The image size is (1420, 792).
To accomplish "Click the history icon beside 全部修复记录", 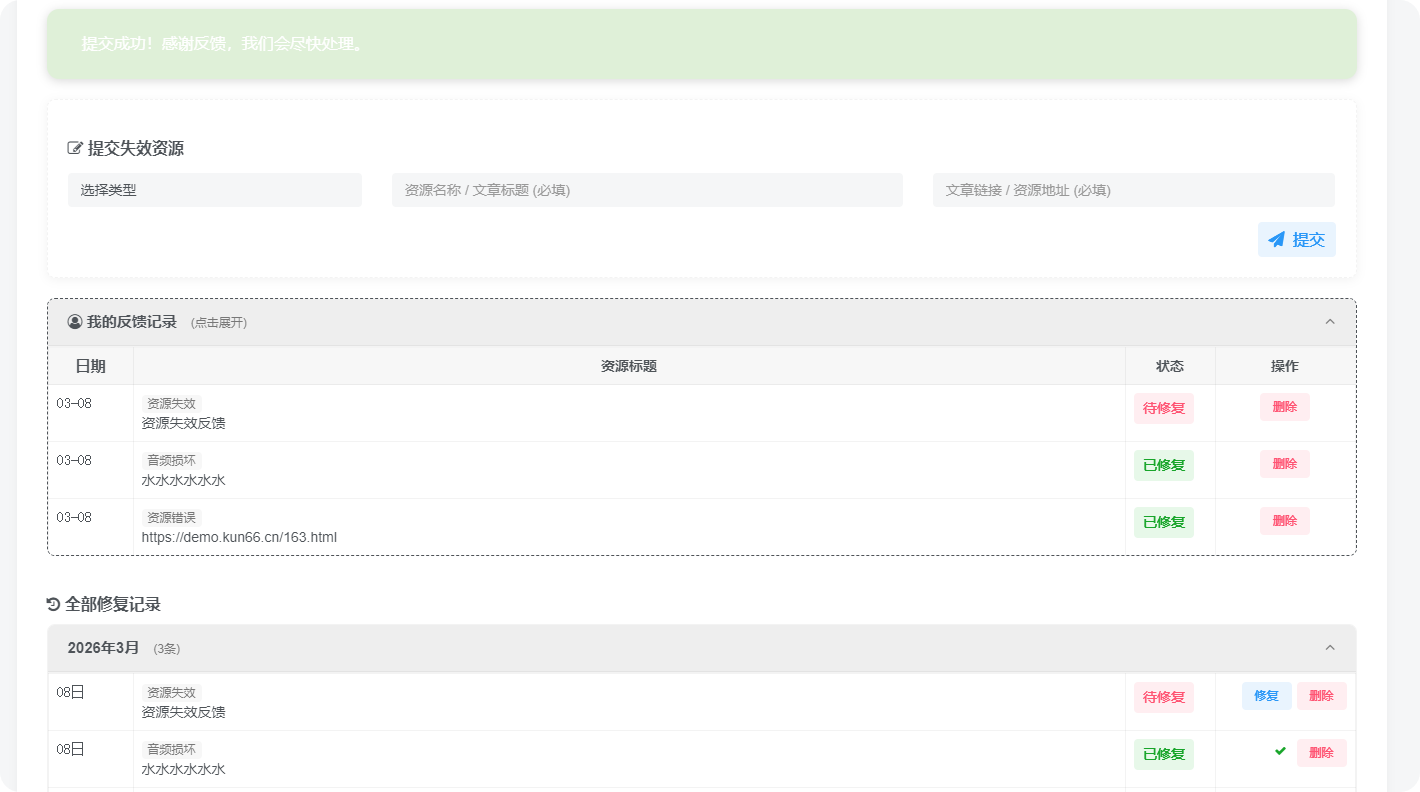I will click(x=54, y=605).
